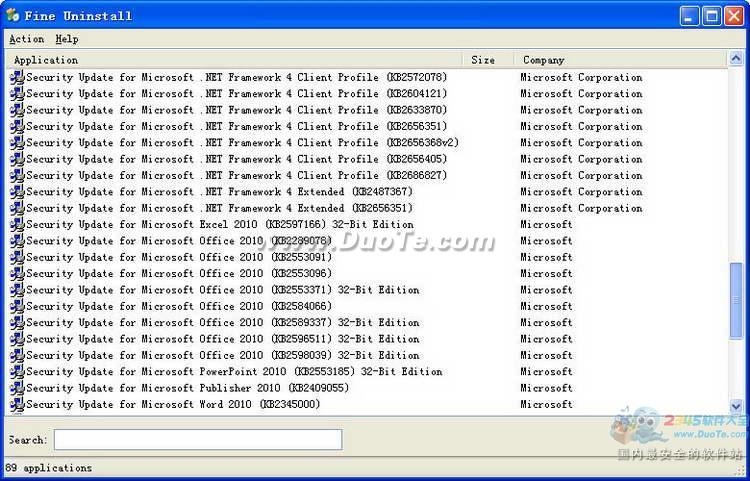This screenshot has width=750, height=481.
Task: Select Security Update Office 2010 (KB2553091) text
Action: pos(179,257)
